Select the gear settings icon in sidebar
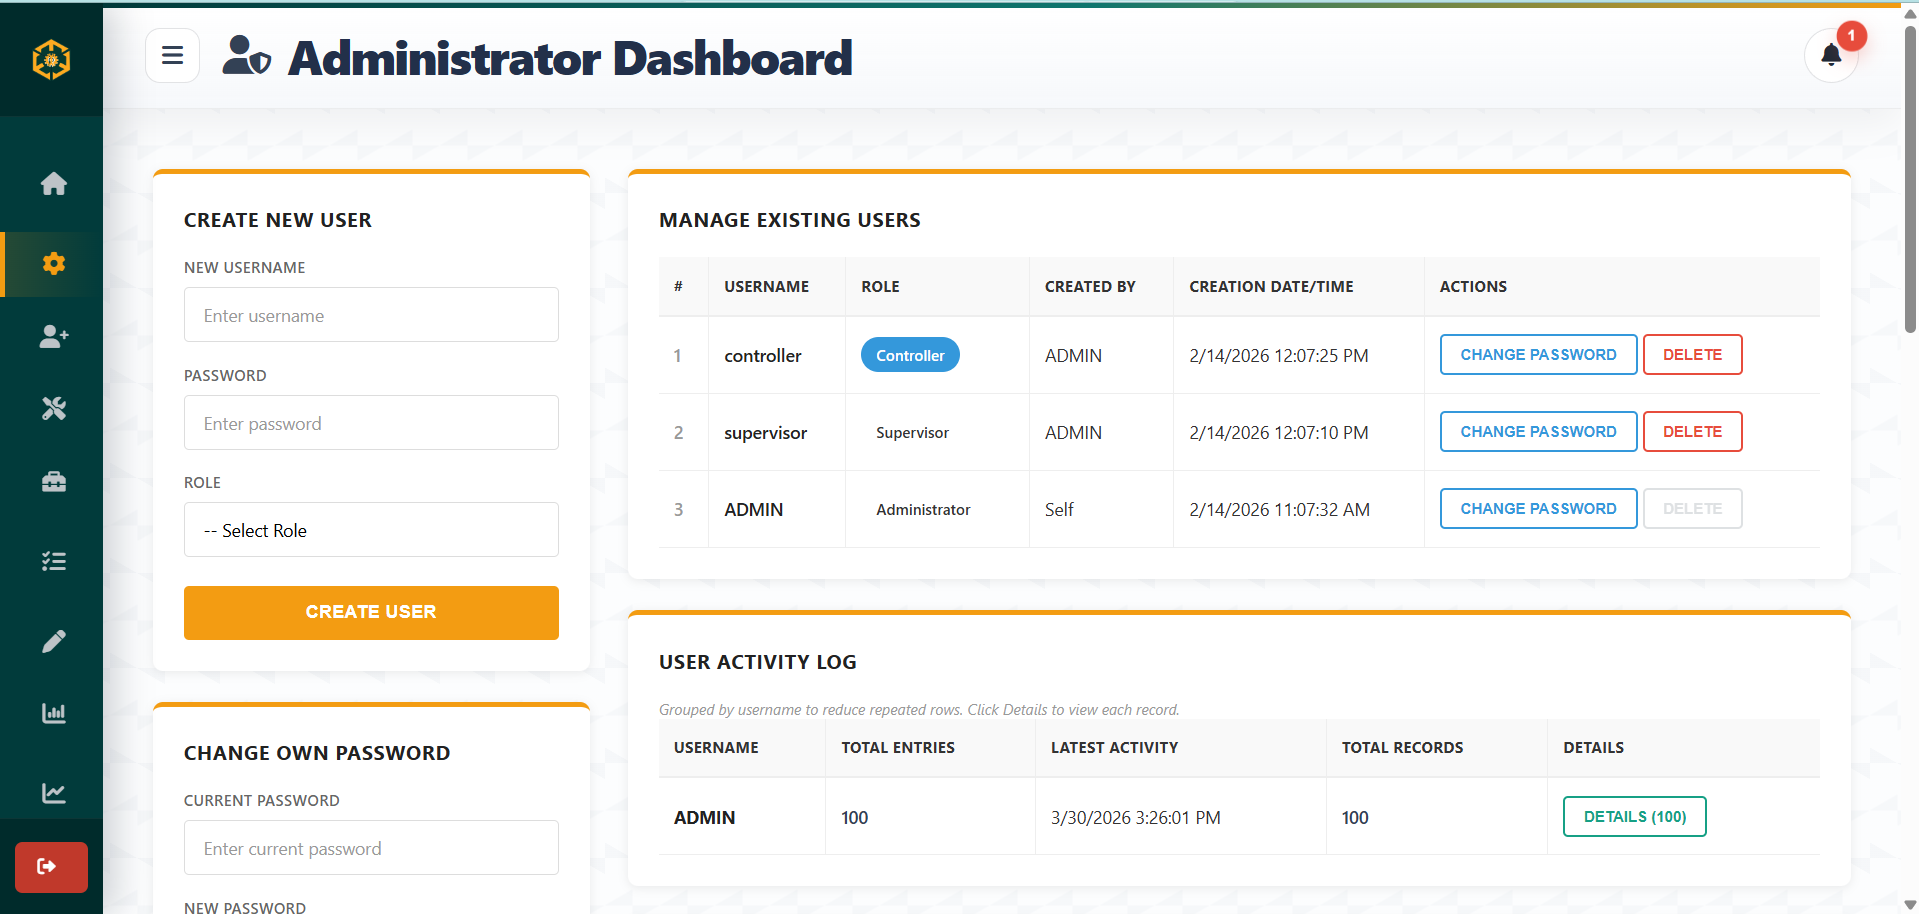Viewport: 1919px width, 914px height. point(54,263)
